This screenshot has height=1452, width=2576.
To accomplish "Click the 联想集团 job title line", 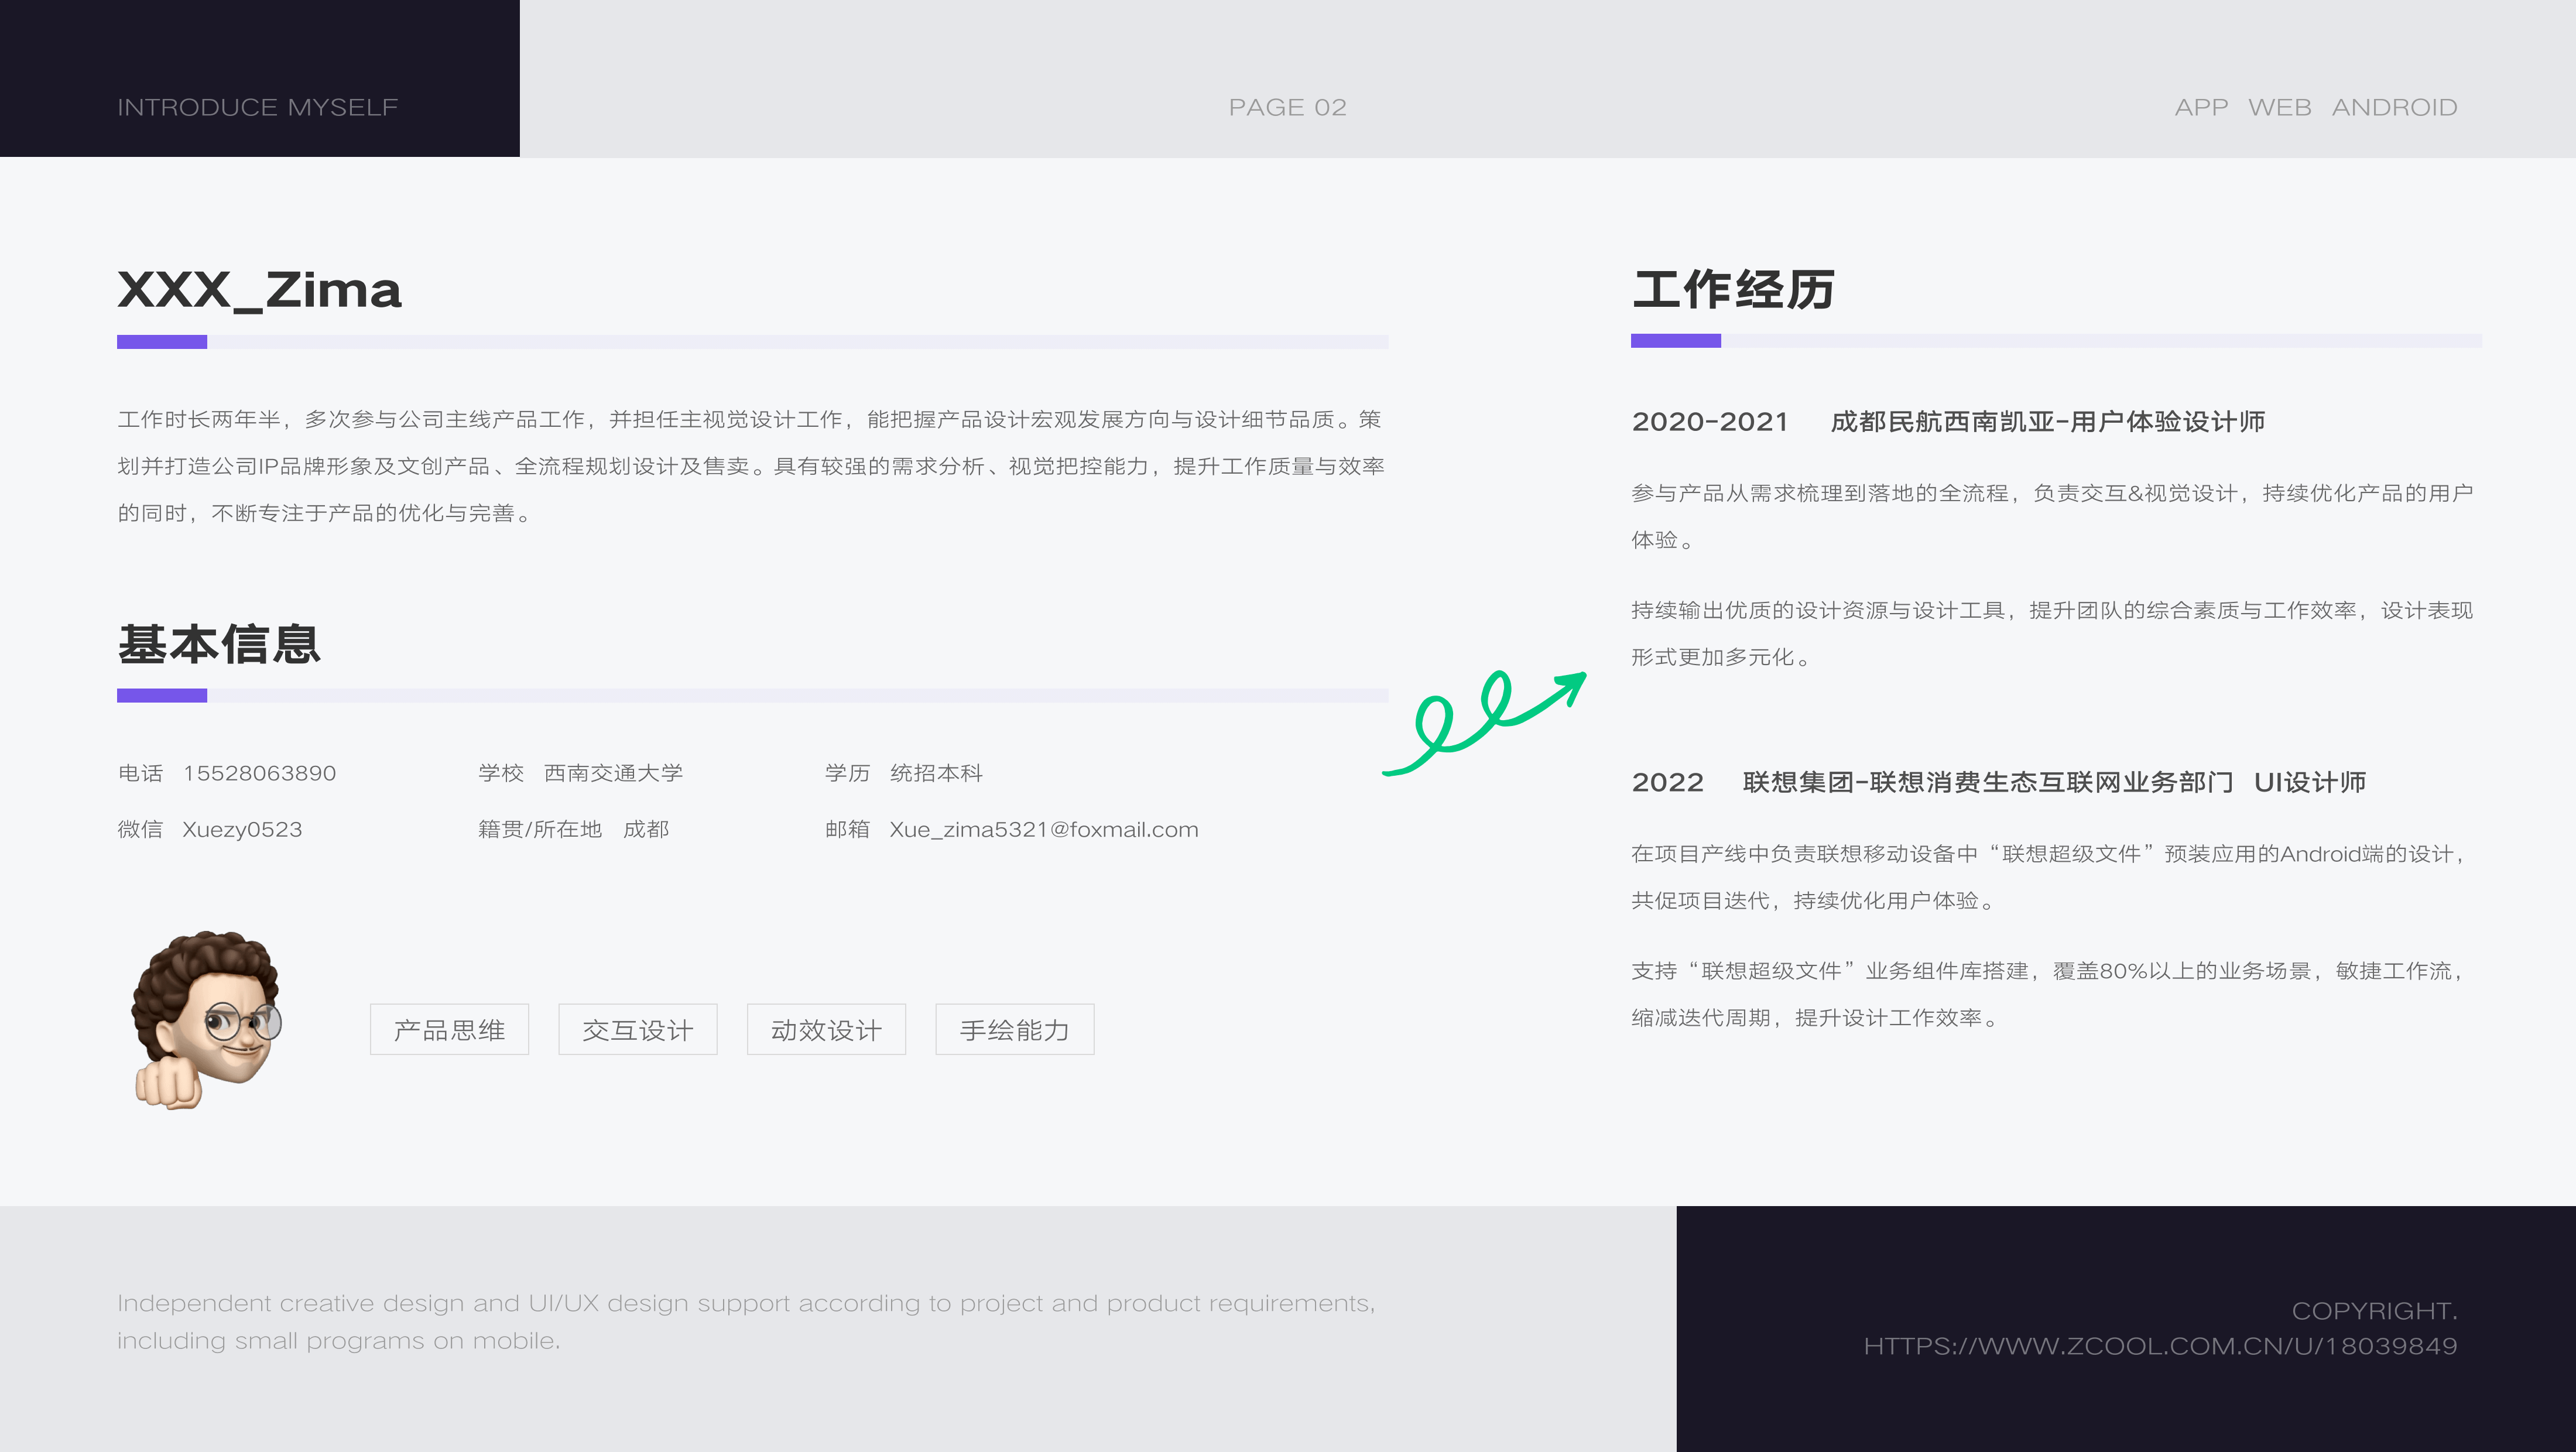I will (x=2054, y=782).
